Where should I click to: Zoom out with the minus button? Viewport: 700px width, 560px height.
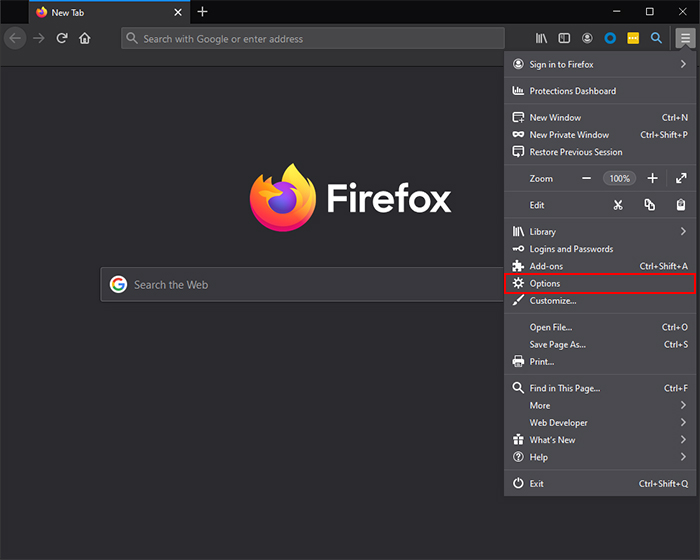[586, 179]
